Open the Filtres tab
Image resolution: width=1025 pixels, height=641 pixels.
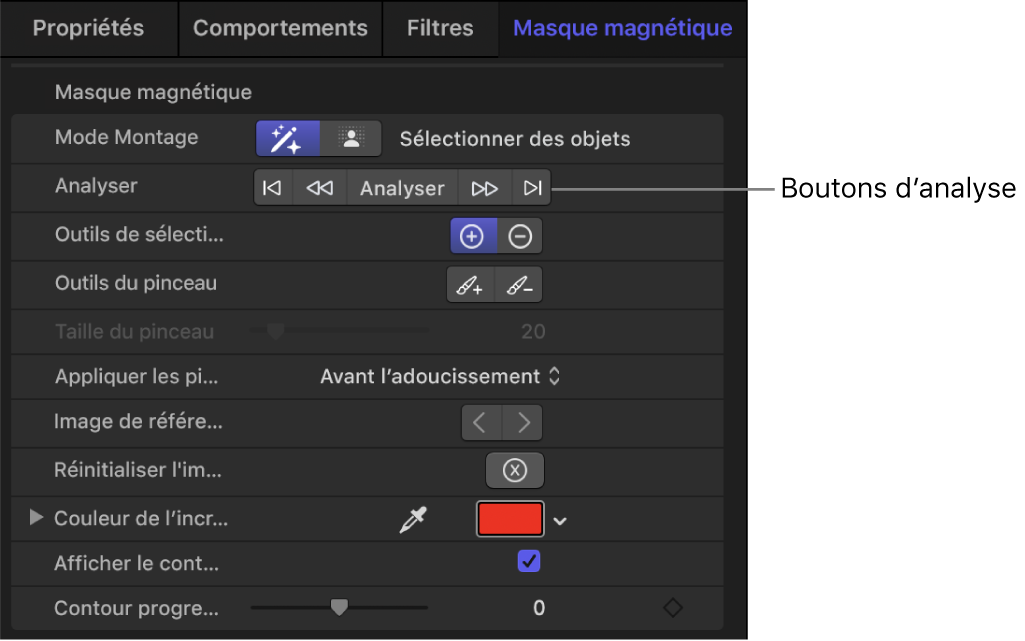tap(440, 28)
